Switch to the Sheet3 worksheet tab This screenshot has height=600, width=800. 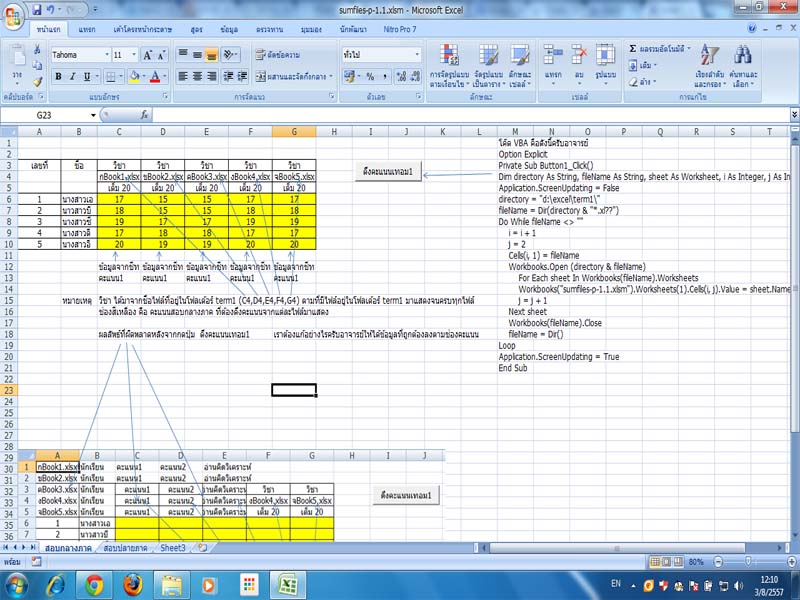click(173, 548)
